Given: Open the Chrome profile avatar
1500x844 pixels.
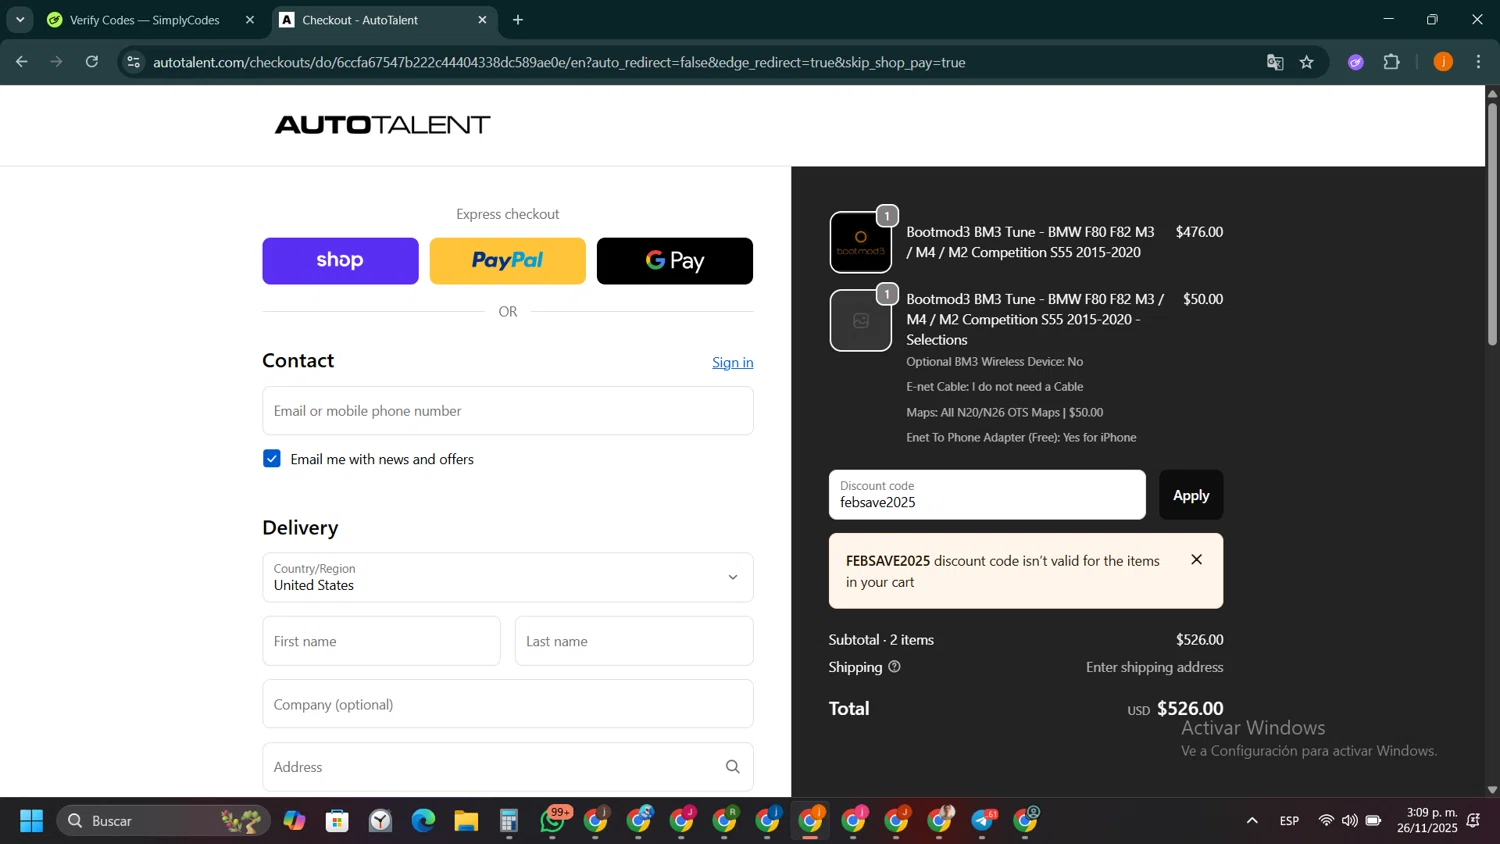Looking at the screenshot, I should (1443, 62).
